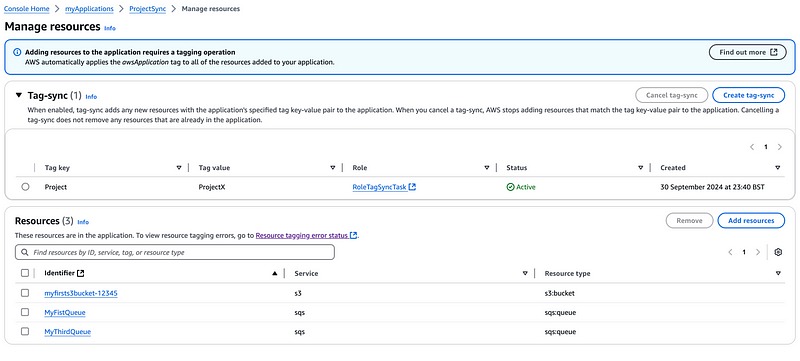This screenshot has width=800, height=361.
Task: Check the MyThirdQueue row checkbox
Action: pos(25,331)
